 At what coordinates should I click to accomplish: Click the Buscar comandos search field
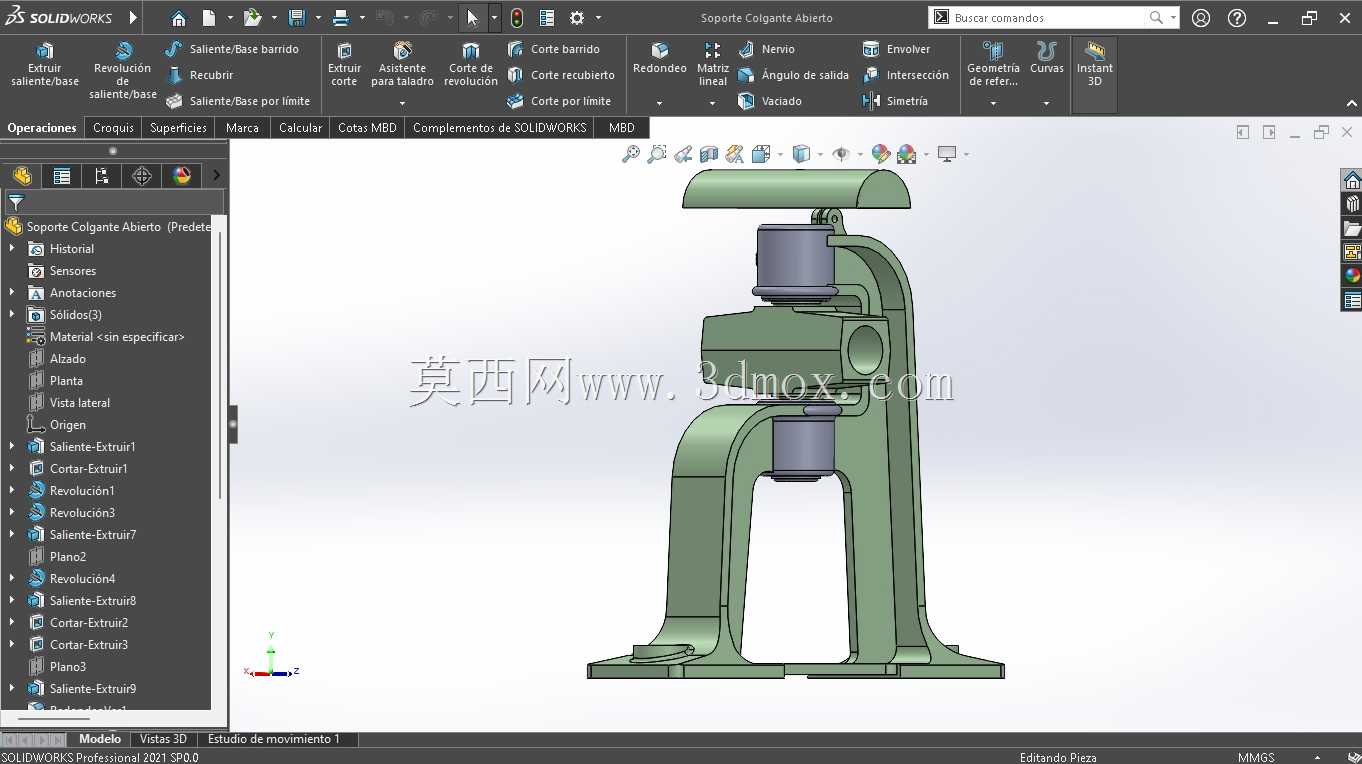click(x=1047, y=18)
